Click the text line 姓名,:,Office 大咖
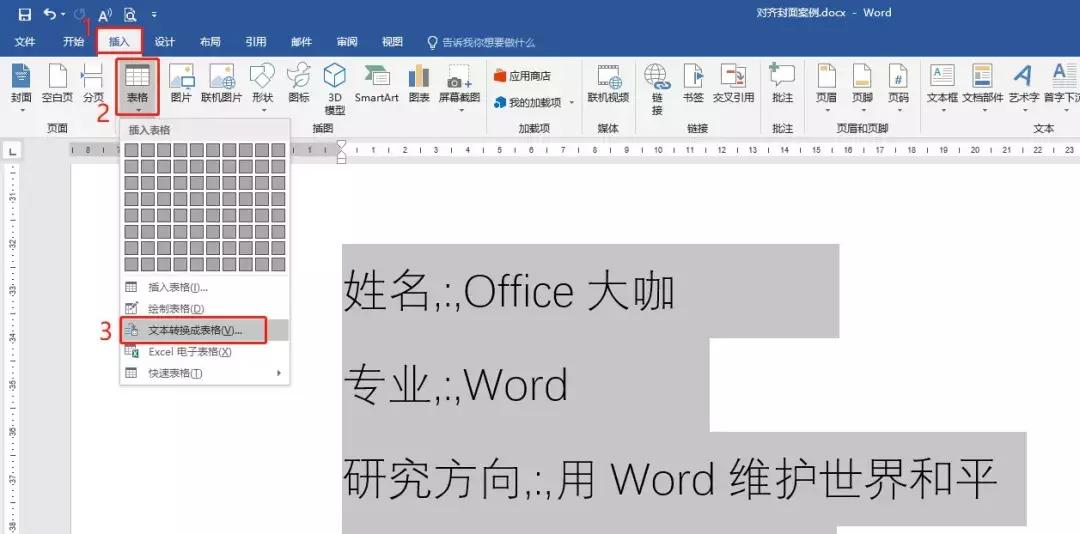The height and width of the screenshot is (534, 1080). tap(508, 292)
